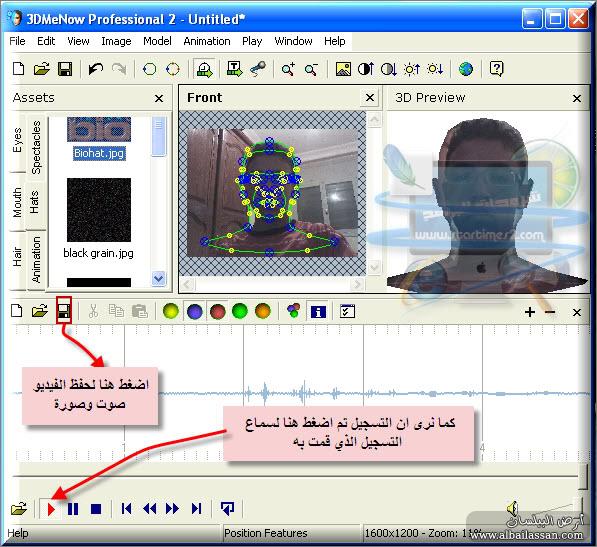Select the black grain.jpg asset thumbnail
The width and height of the screenshot is (597, 547).
tap(99, 210)
